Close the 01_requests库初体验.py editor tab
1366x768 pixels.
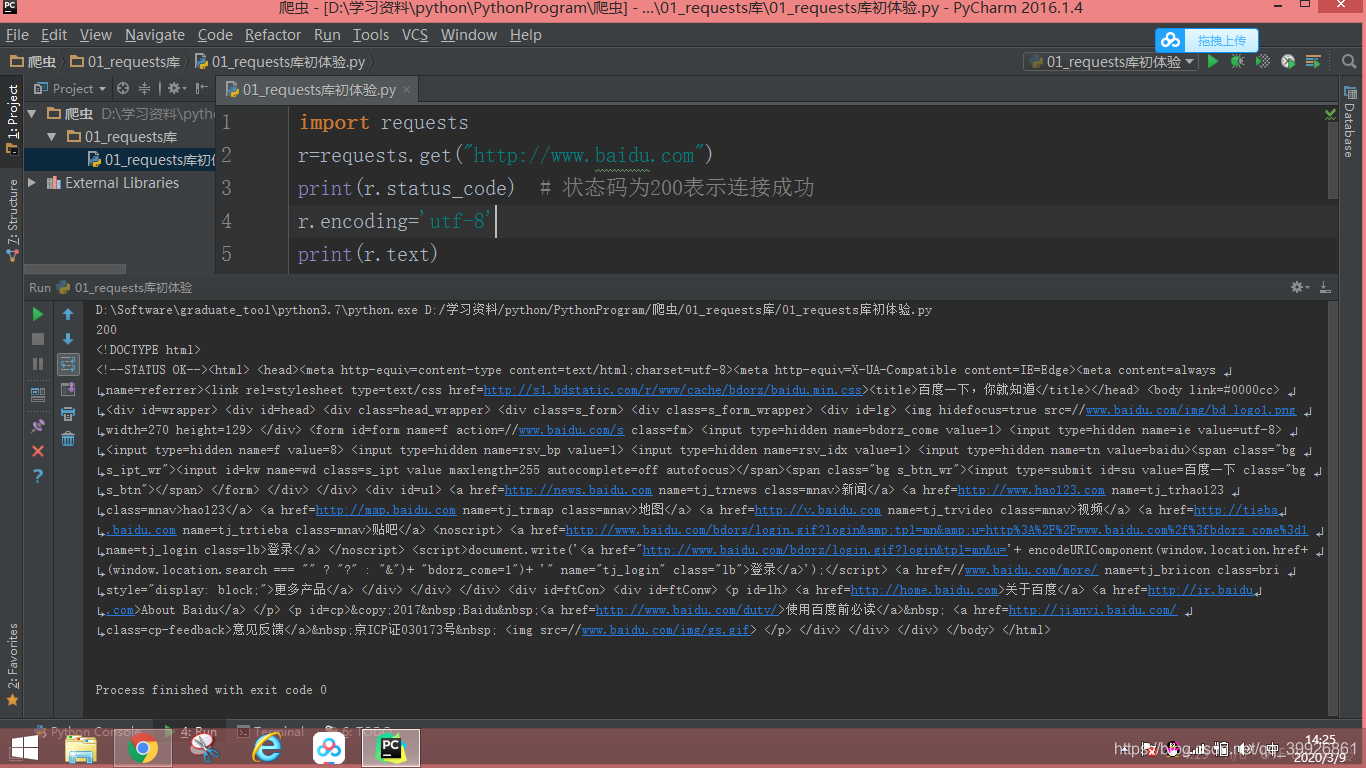pyautogui.click(x=408, y=90)
